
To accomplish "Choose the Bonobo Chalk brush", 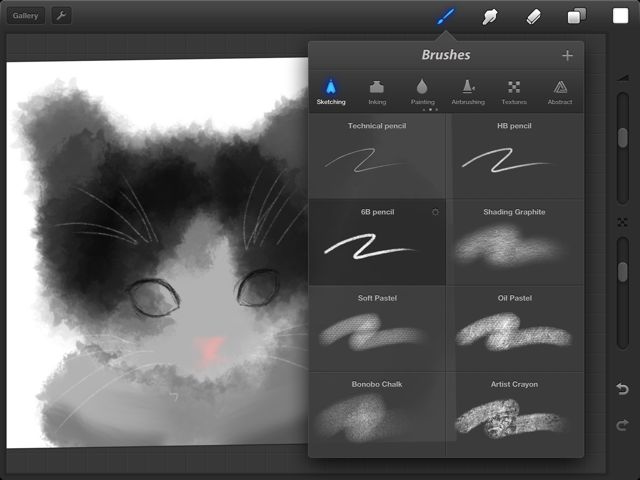I will (377, 413).
